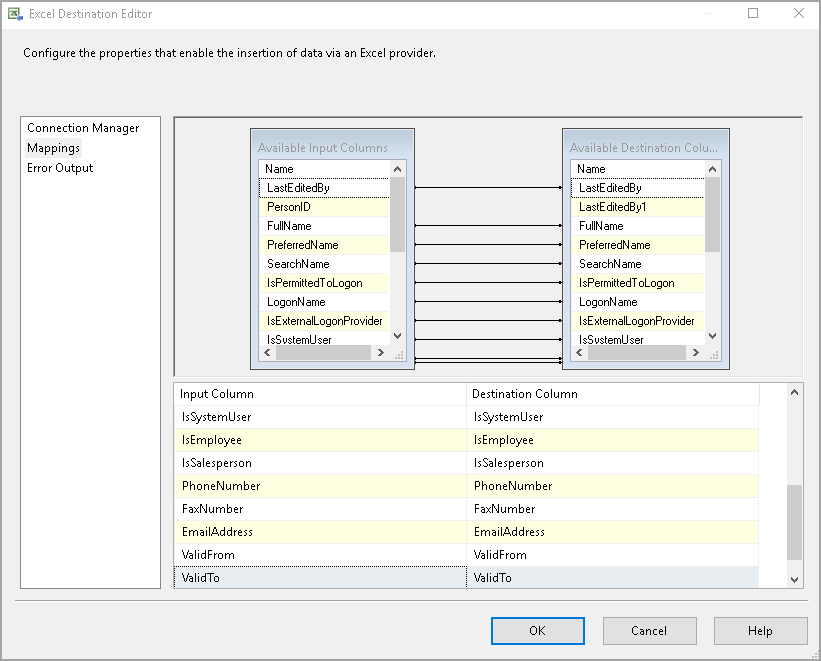This screenshot has height=661, width=821.
Task: Click the mappings grid vertical scrollbar thumb
Action: pyautogui.click(x=795, y=522)
